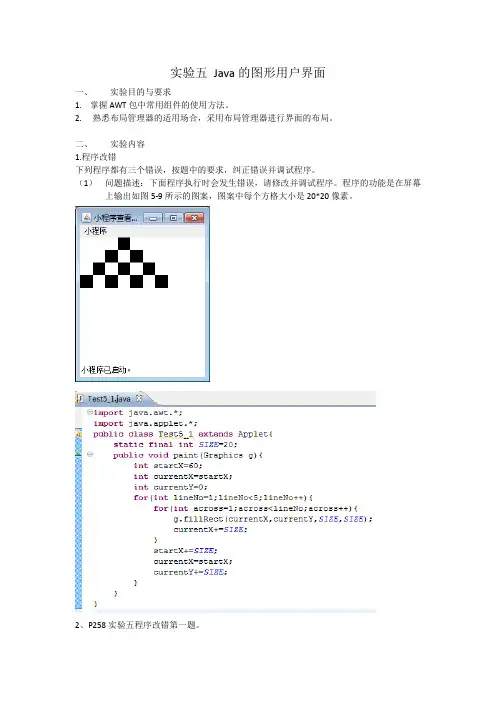Click the line static final int SIZE=20;

point(175,445)
